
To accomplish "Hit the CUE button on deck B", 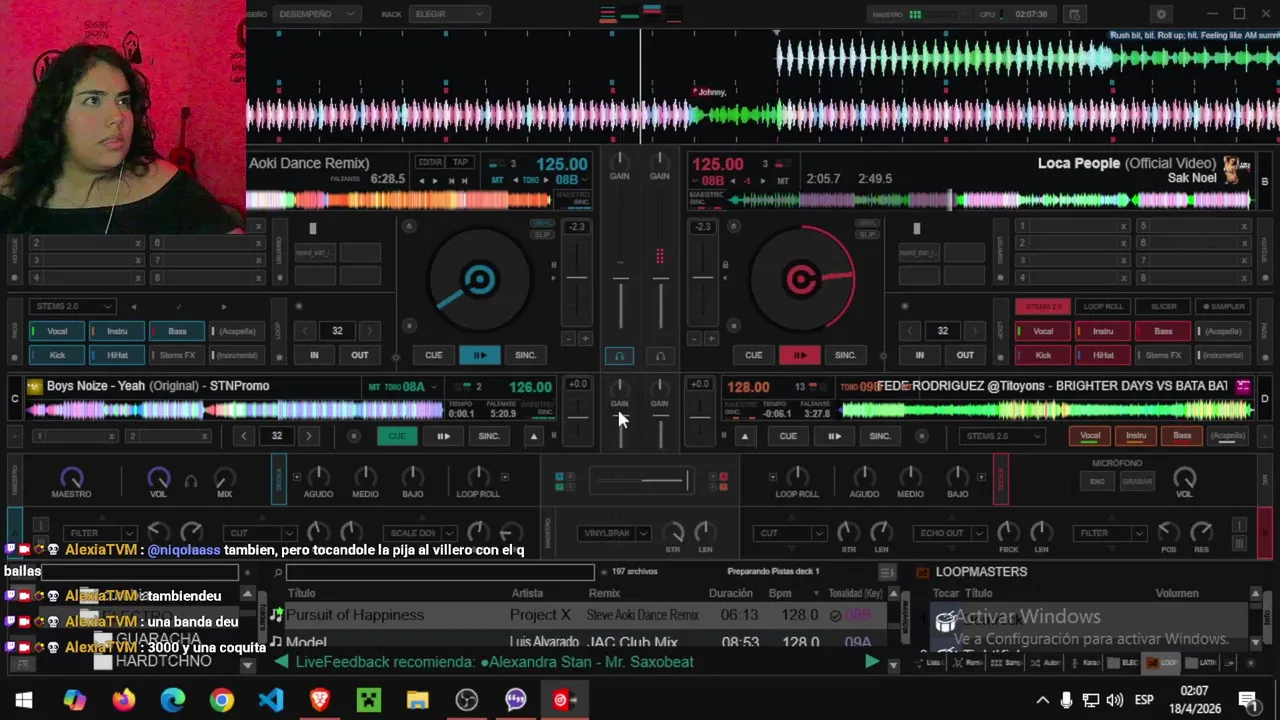I will pos(753,355).
